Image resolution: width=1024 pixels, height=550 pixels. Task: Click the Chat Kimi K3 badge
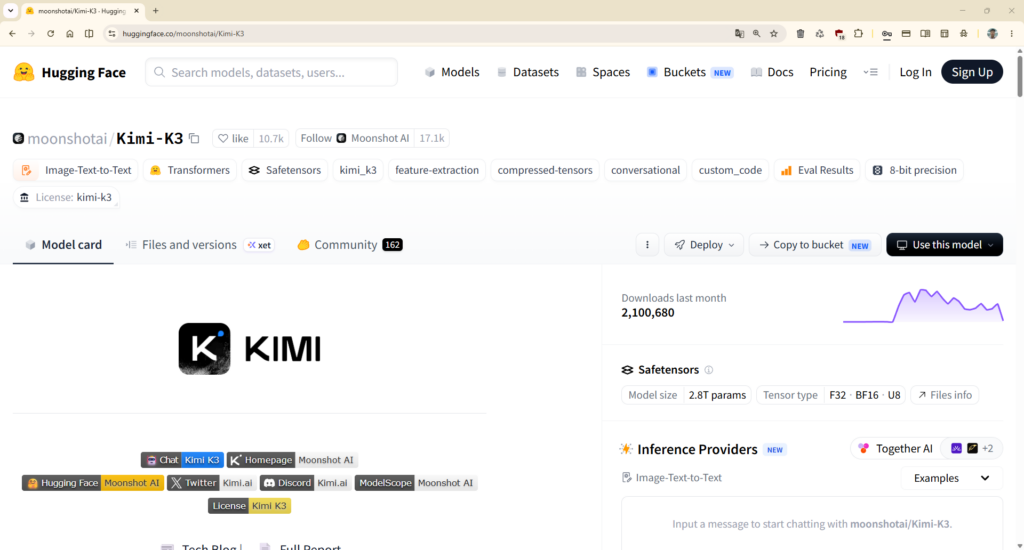coord(182,460)
